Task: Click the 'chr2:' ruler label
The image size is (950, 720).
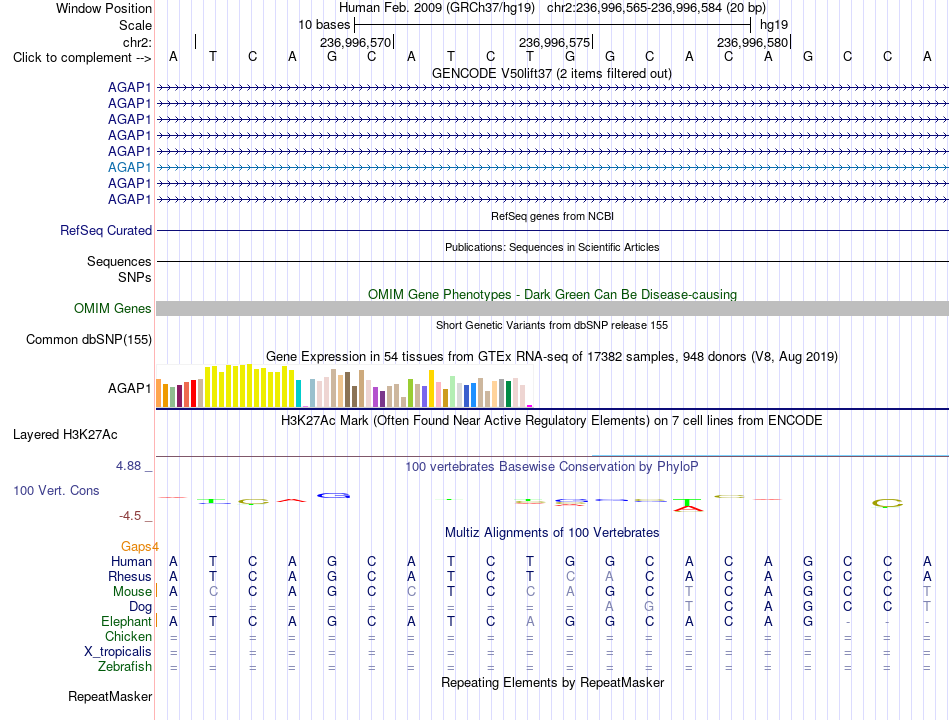Action: pyautogui.click(x=137, y=42)
